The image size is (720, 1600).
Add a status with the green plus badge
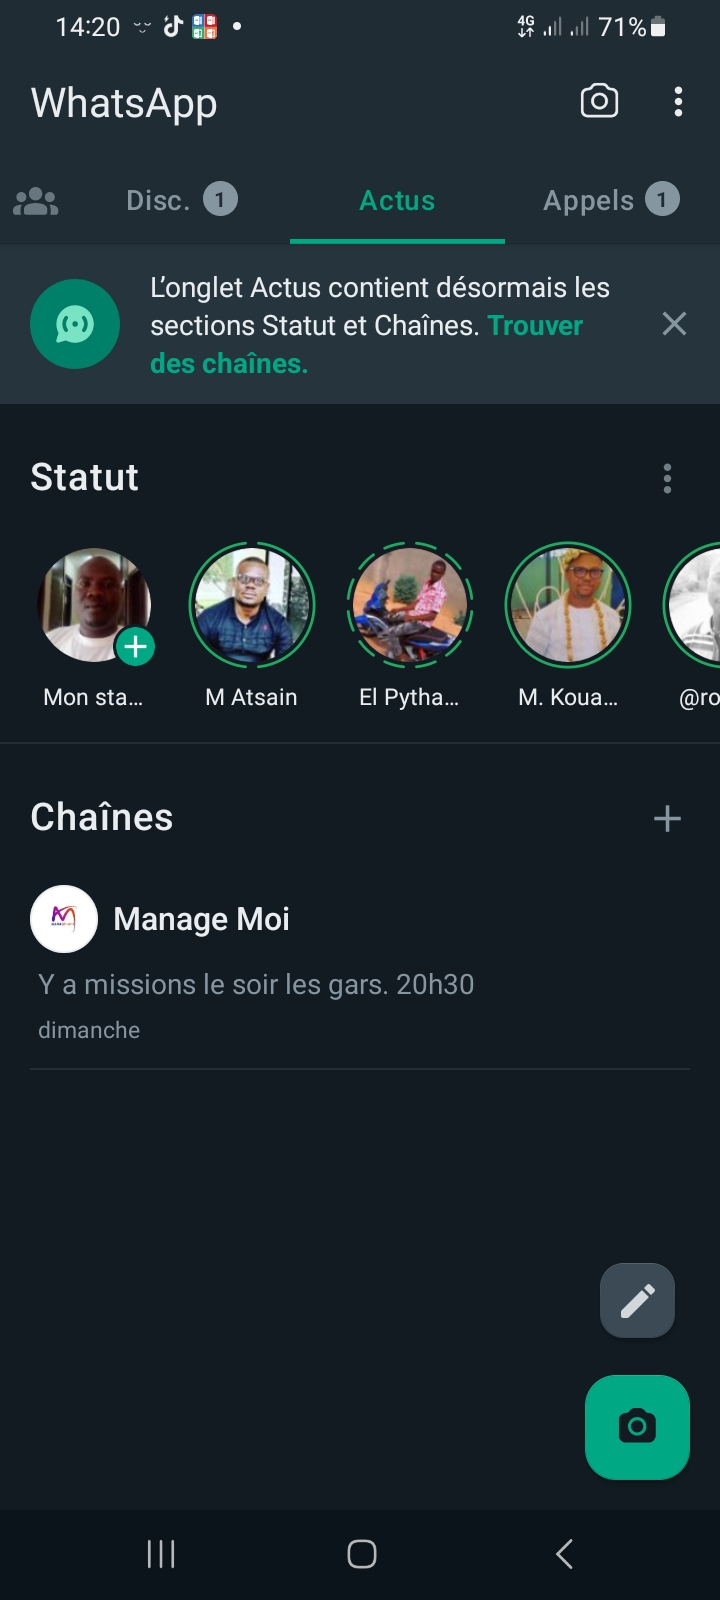[135, 647]
